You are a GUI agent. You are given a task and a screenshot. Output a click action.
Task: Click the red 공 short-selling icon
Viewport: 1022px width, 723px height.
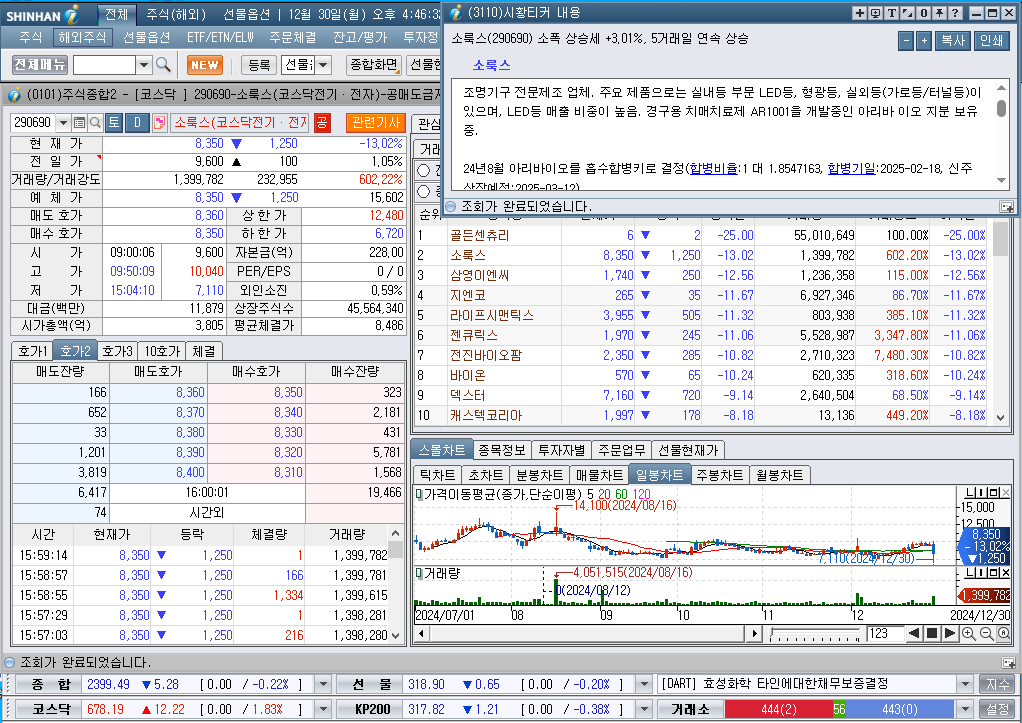click(322, 123)
